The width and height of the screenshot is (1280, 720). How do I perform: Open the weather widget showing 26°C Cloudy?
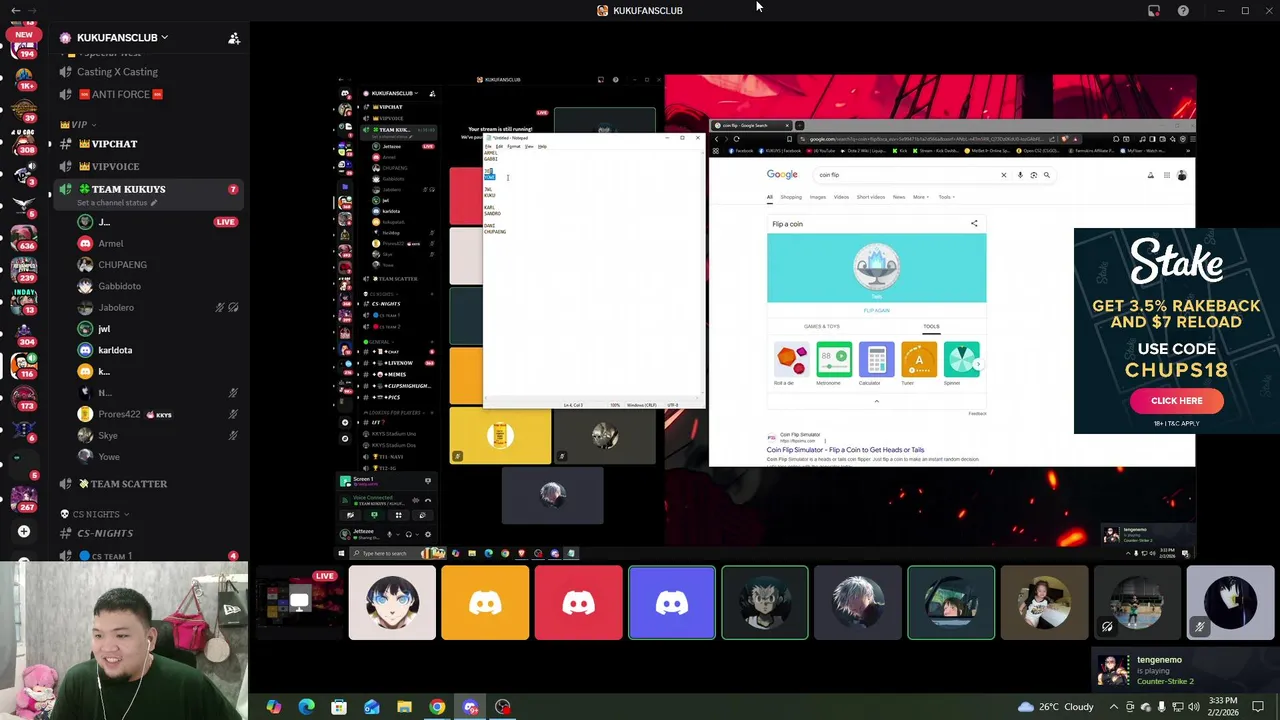(x=1057, y=707)
